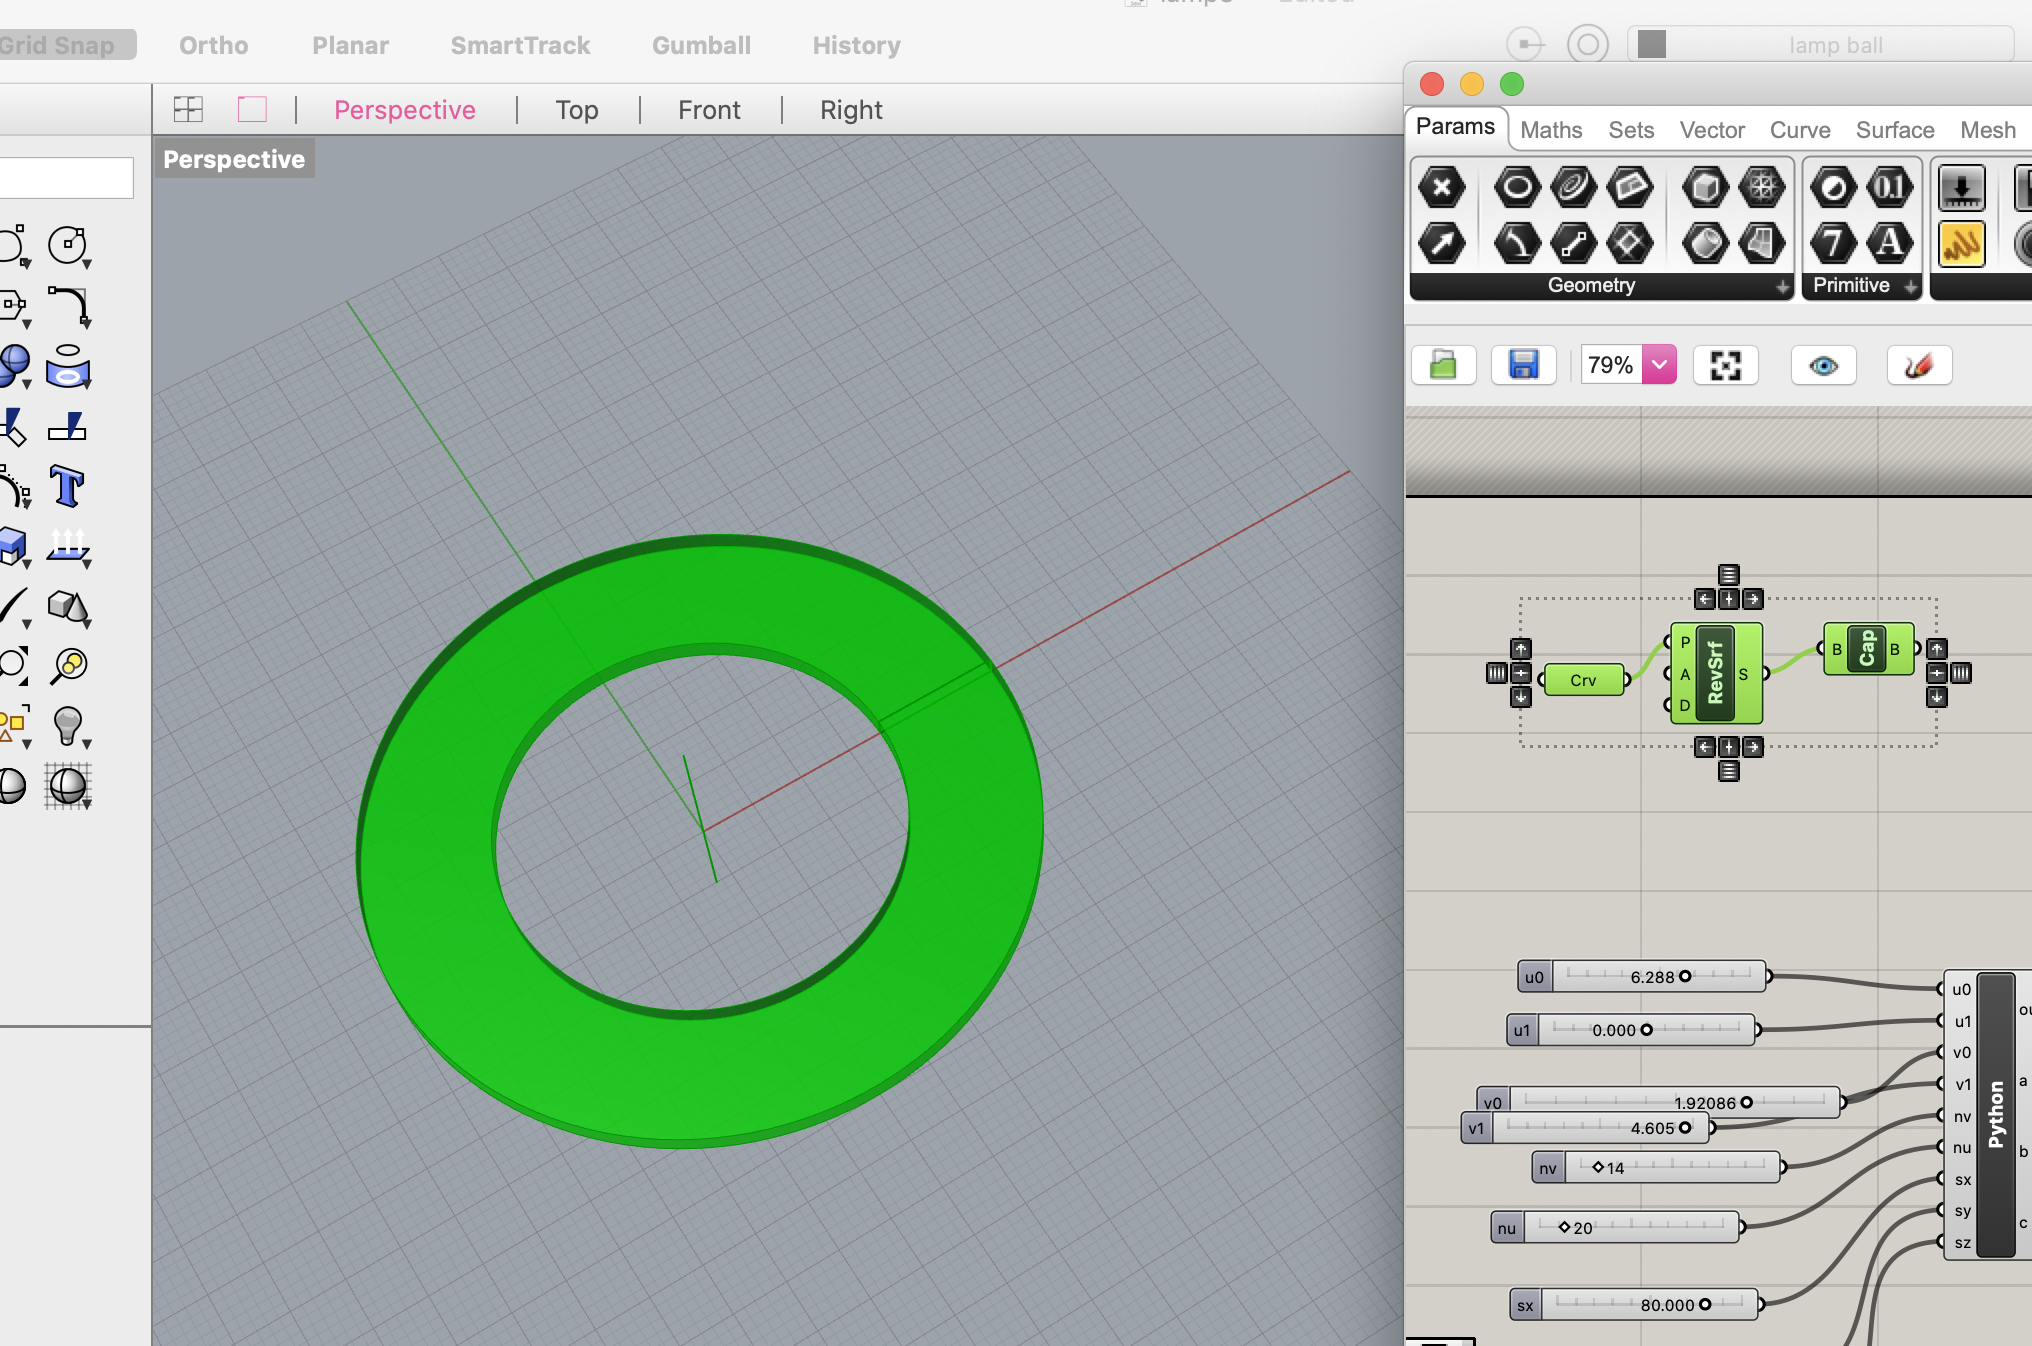Toggle the single-viewport maximize icon

(x=252, y=109)
